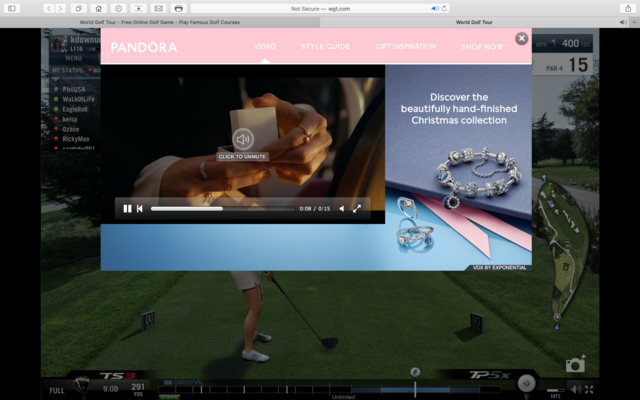The width and height of the screenshot is (640, 400).
Task: Toggle video player volume icon
Action: tap(342, 209)
